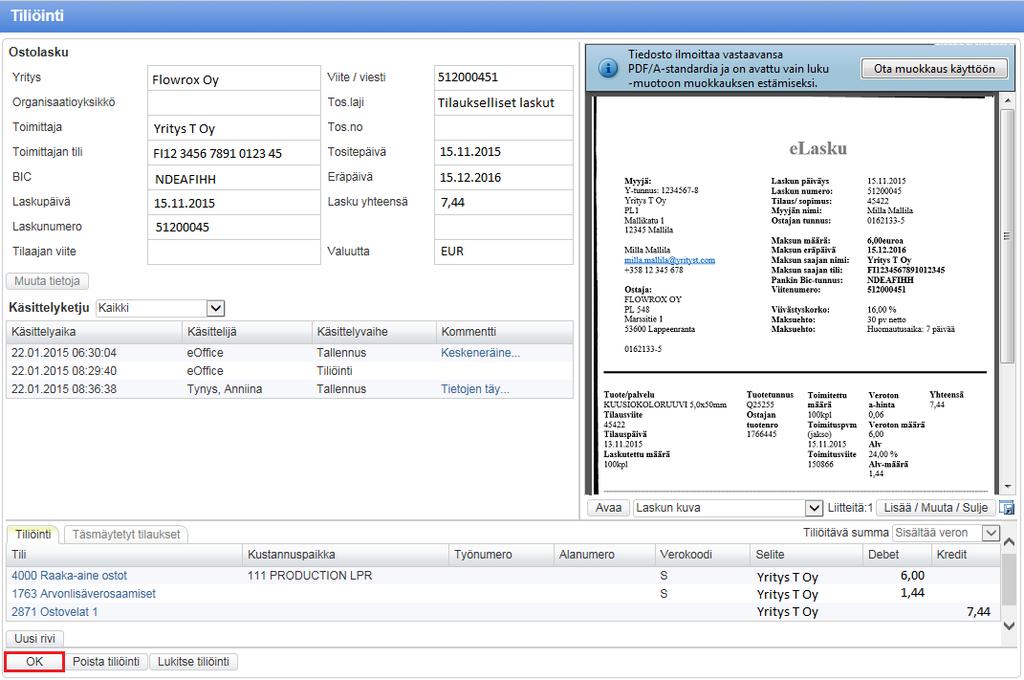Click the Verokoodi column header

[x=702, y=555]
